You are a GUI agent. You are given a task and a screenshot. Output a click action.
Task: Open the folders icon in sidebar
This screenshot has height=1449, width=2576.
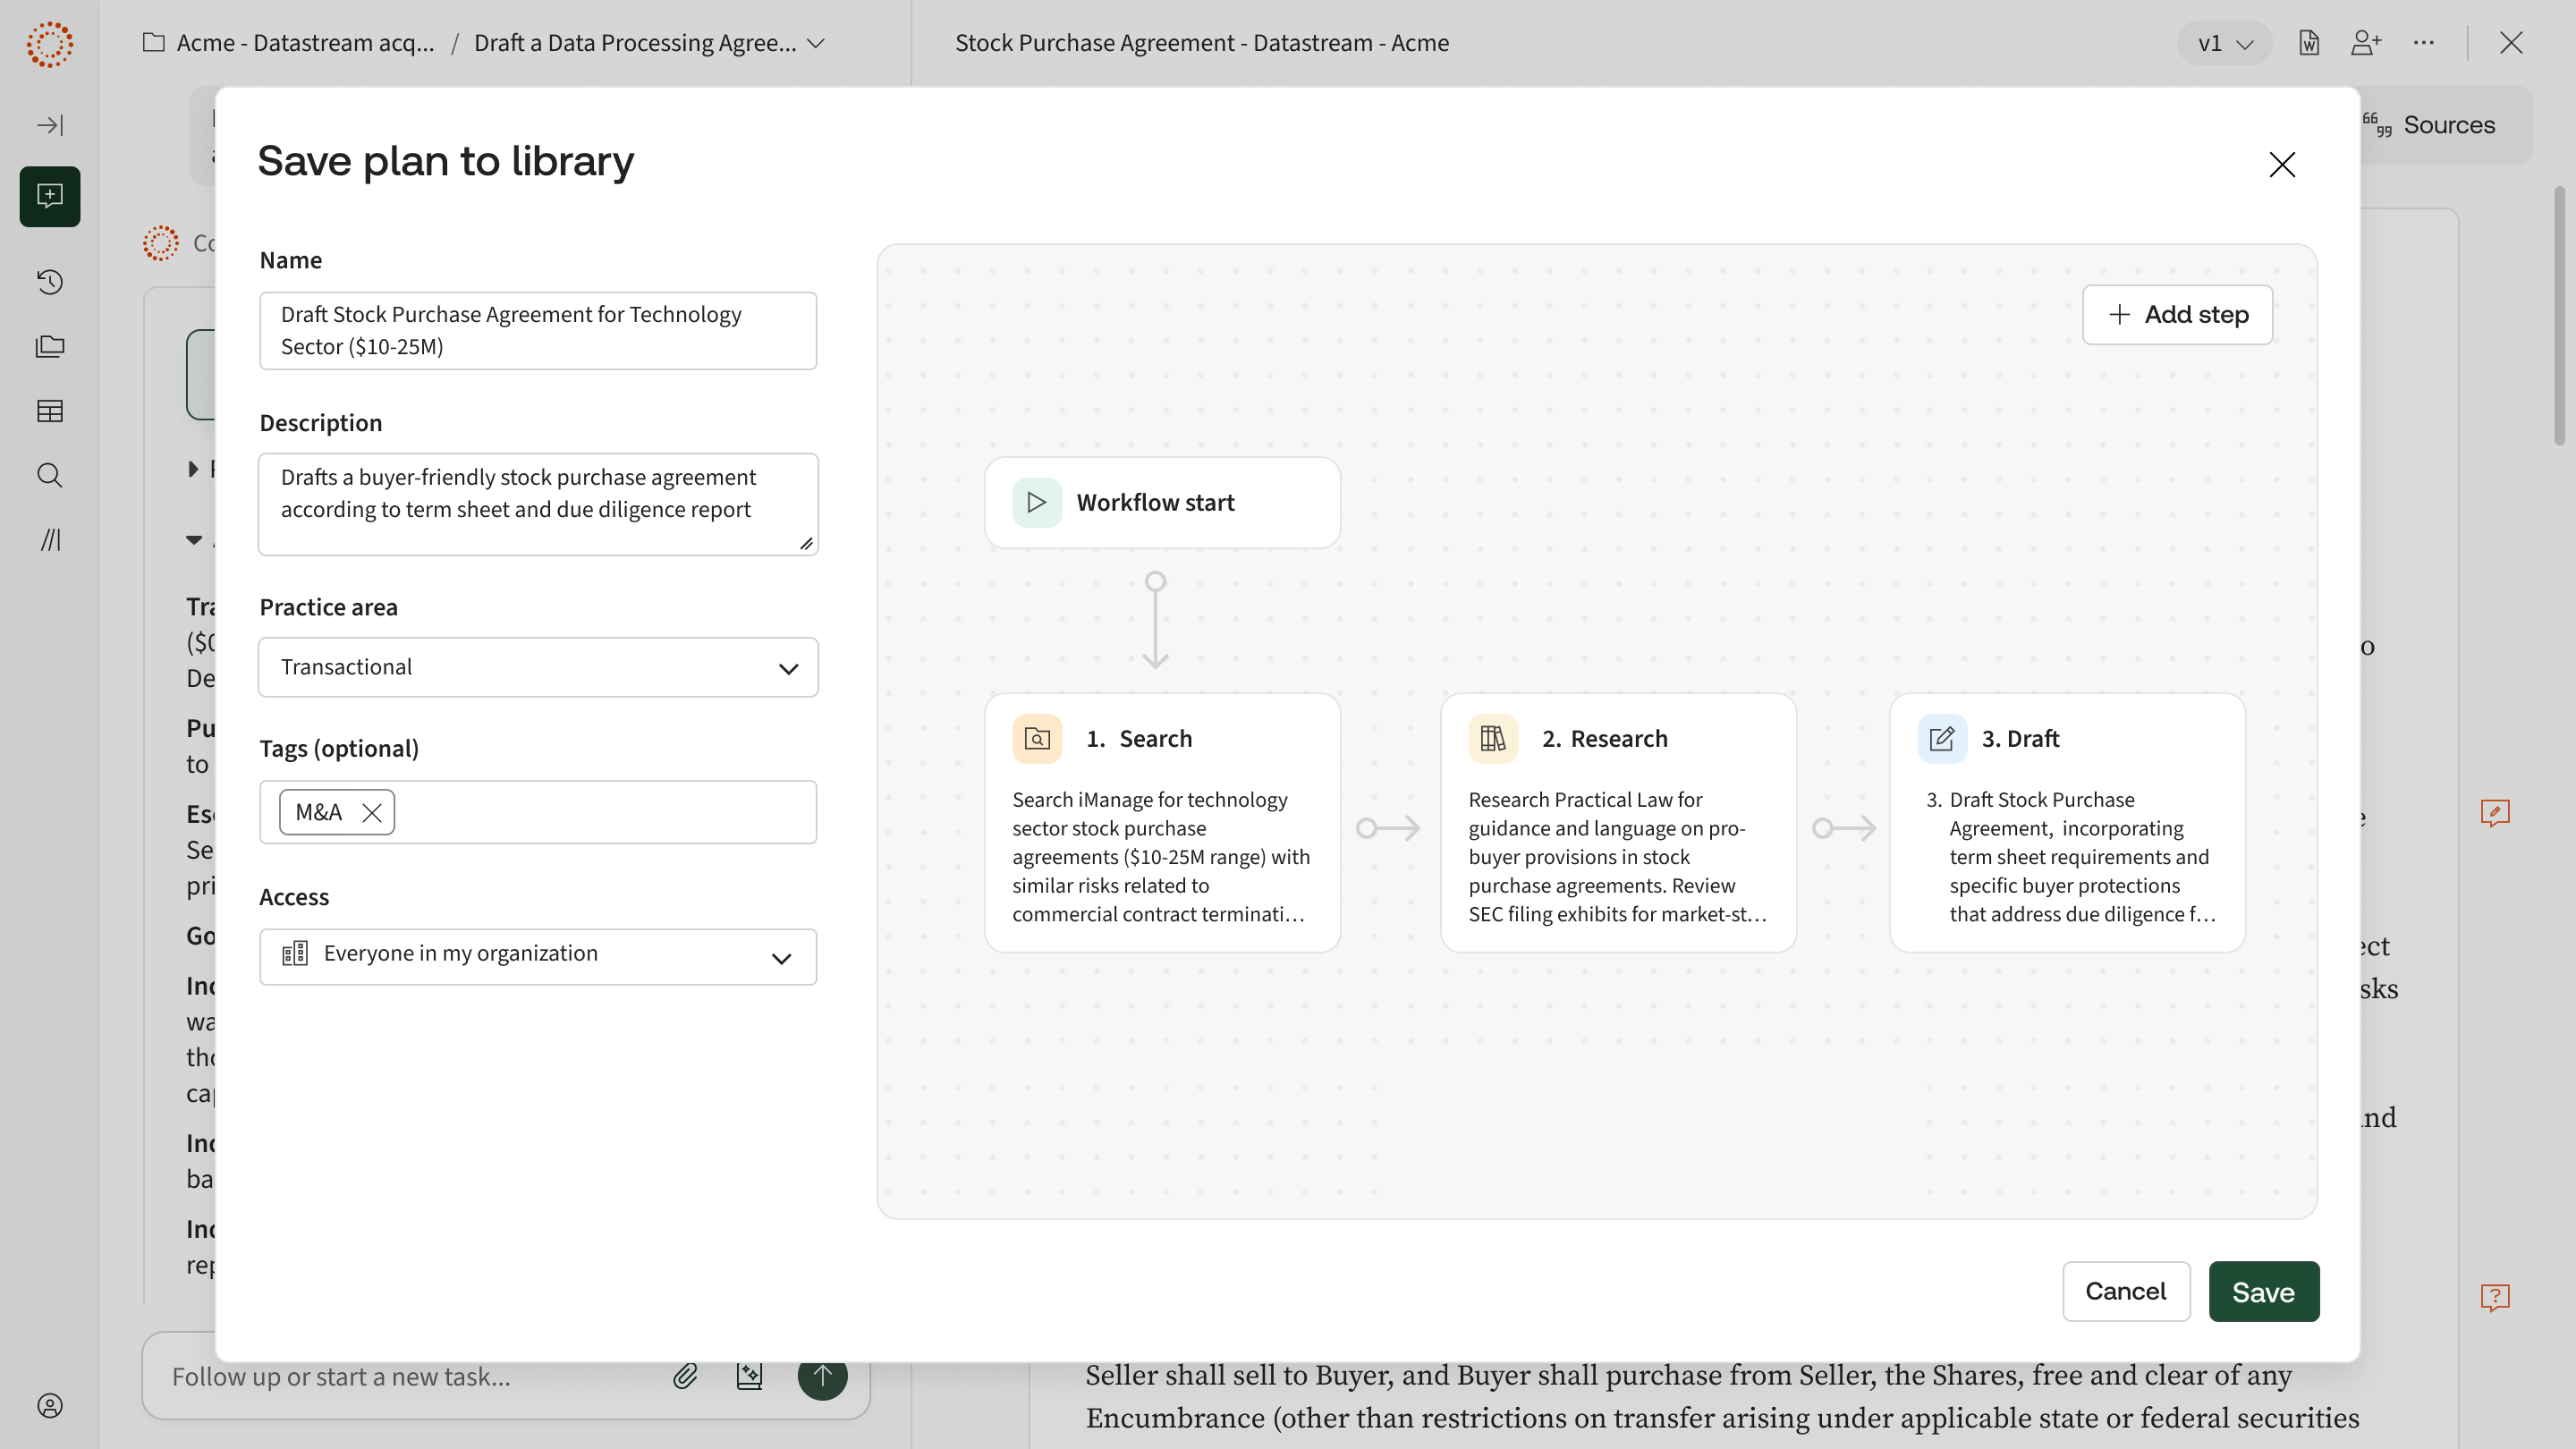(x=50, y=346)
